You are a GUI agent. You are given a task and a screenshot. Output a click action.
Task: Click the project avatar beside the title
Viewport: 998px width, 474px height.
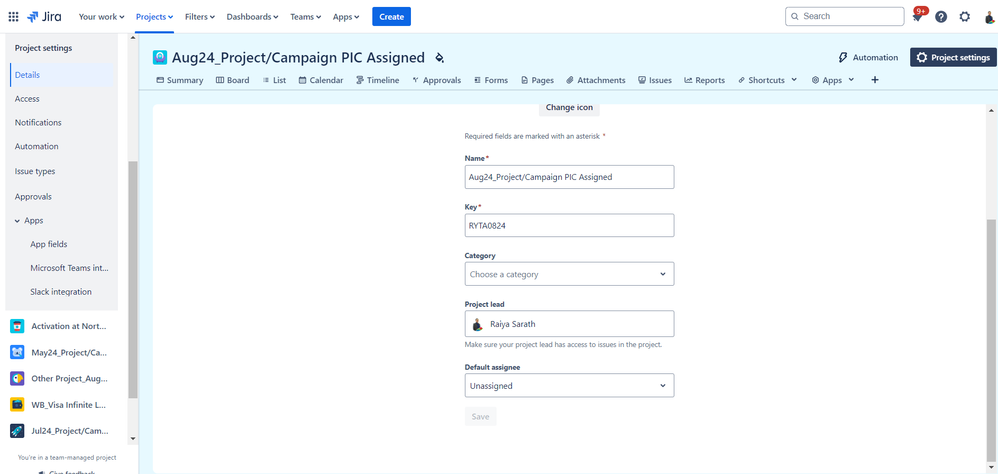(160, 57)
